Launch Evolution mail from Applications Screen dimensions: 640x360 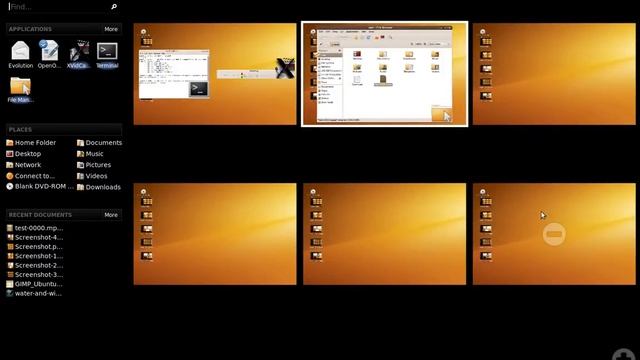20,54
